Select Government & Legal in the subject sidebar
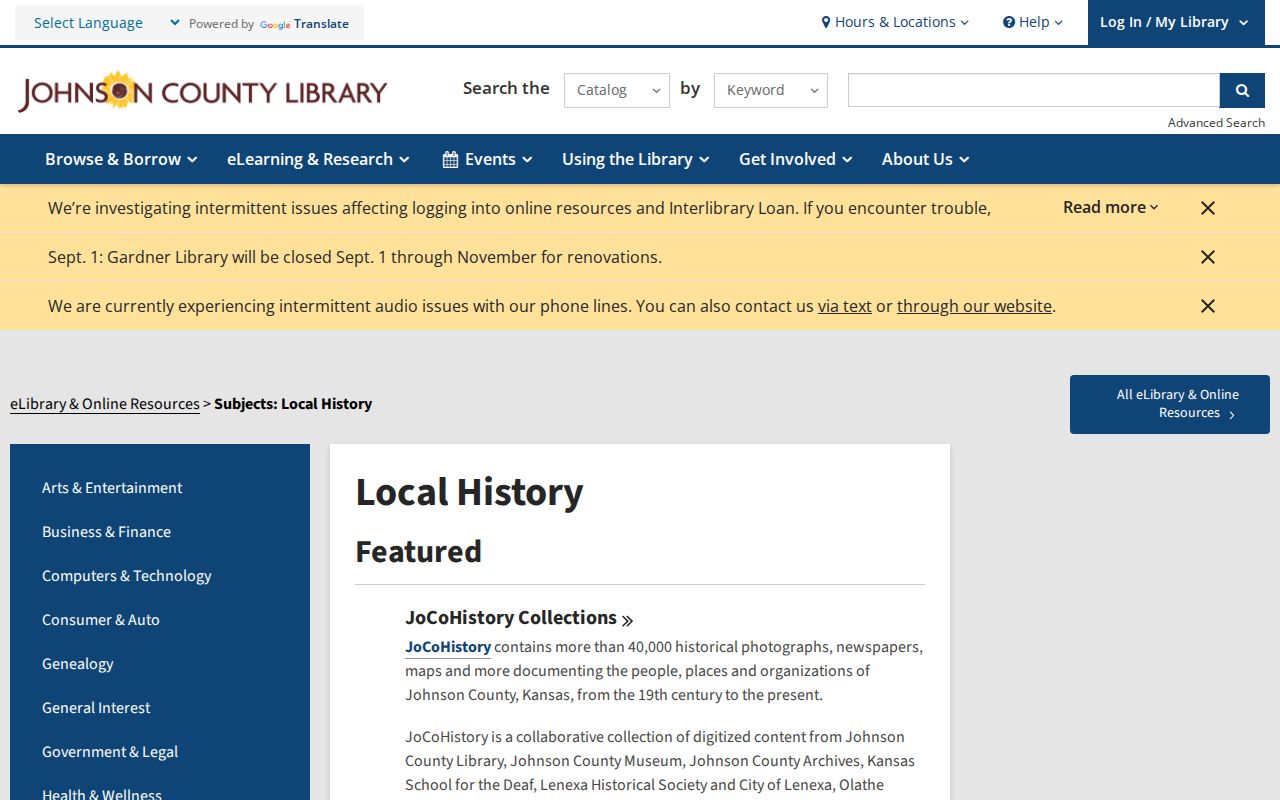Screen dimensions: 1280x800 tap(110, 752)
